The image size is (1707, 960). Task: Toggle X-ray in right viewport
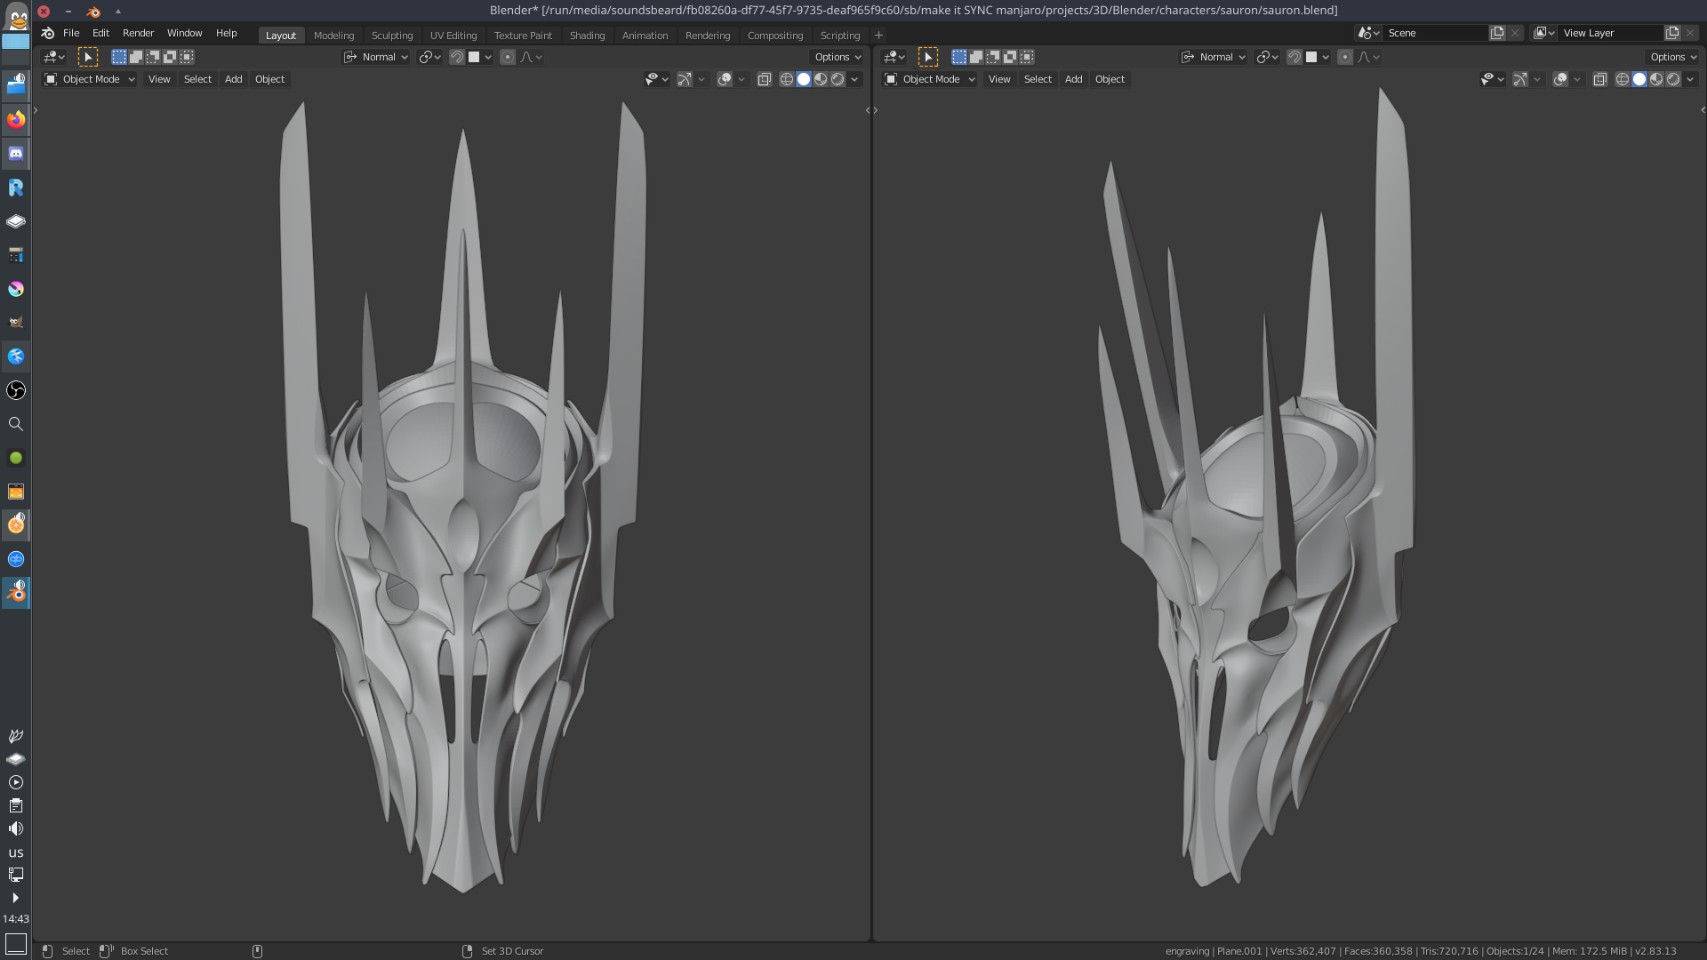point(1600,79)
